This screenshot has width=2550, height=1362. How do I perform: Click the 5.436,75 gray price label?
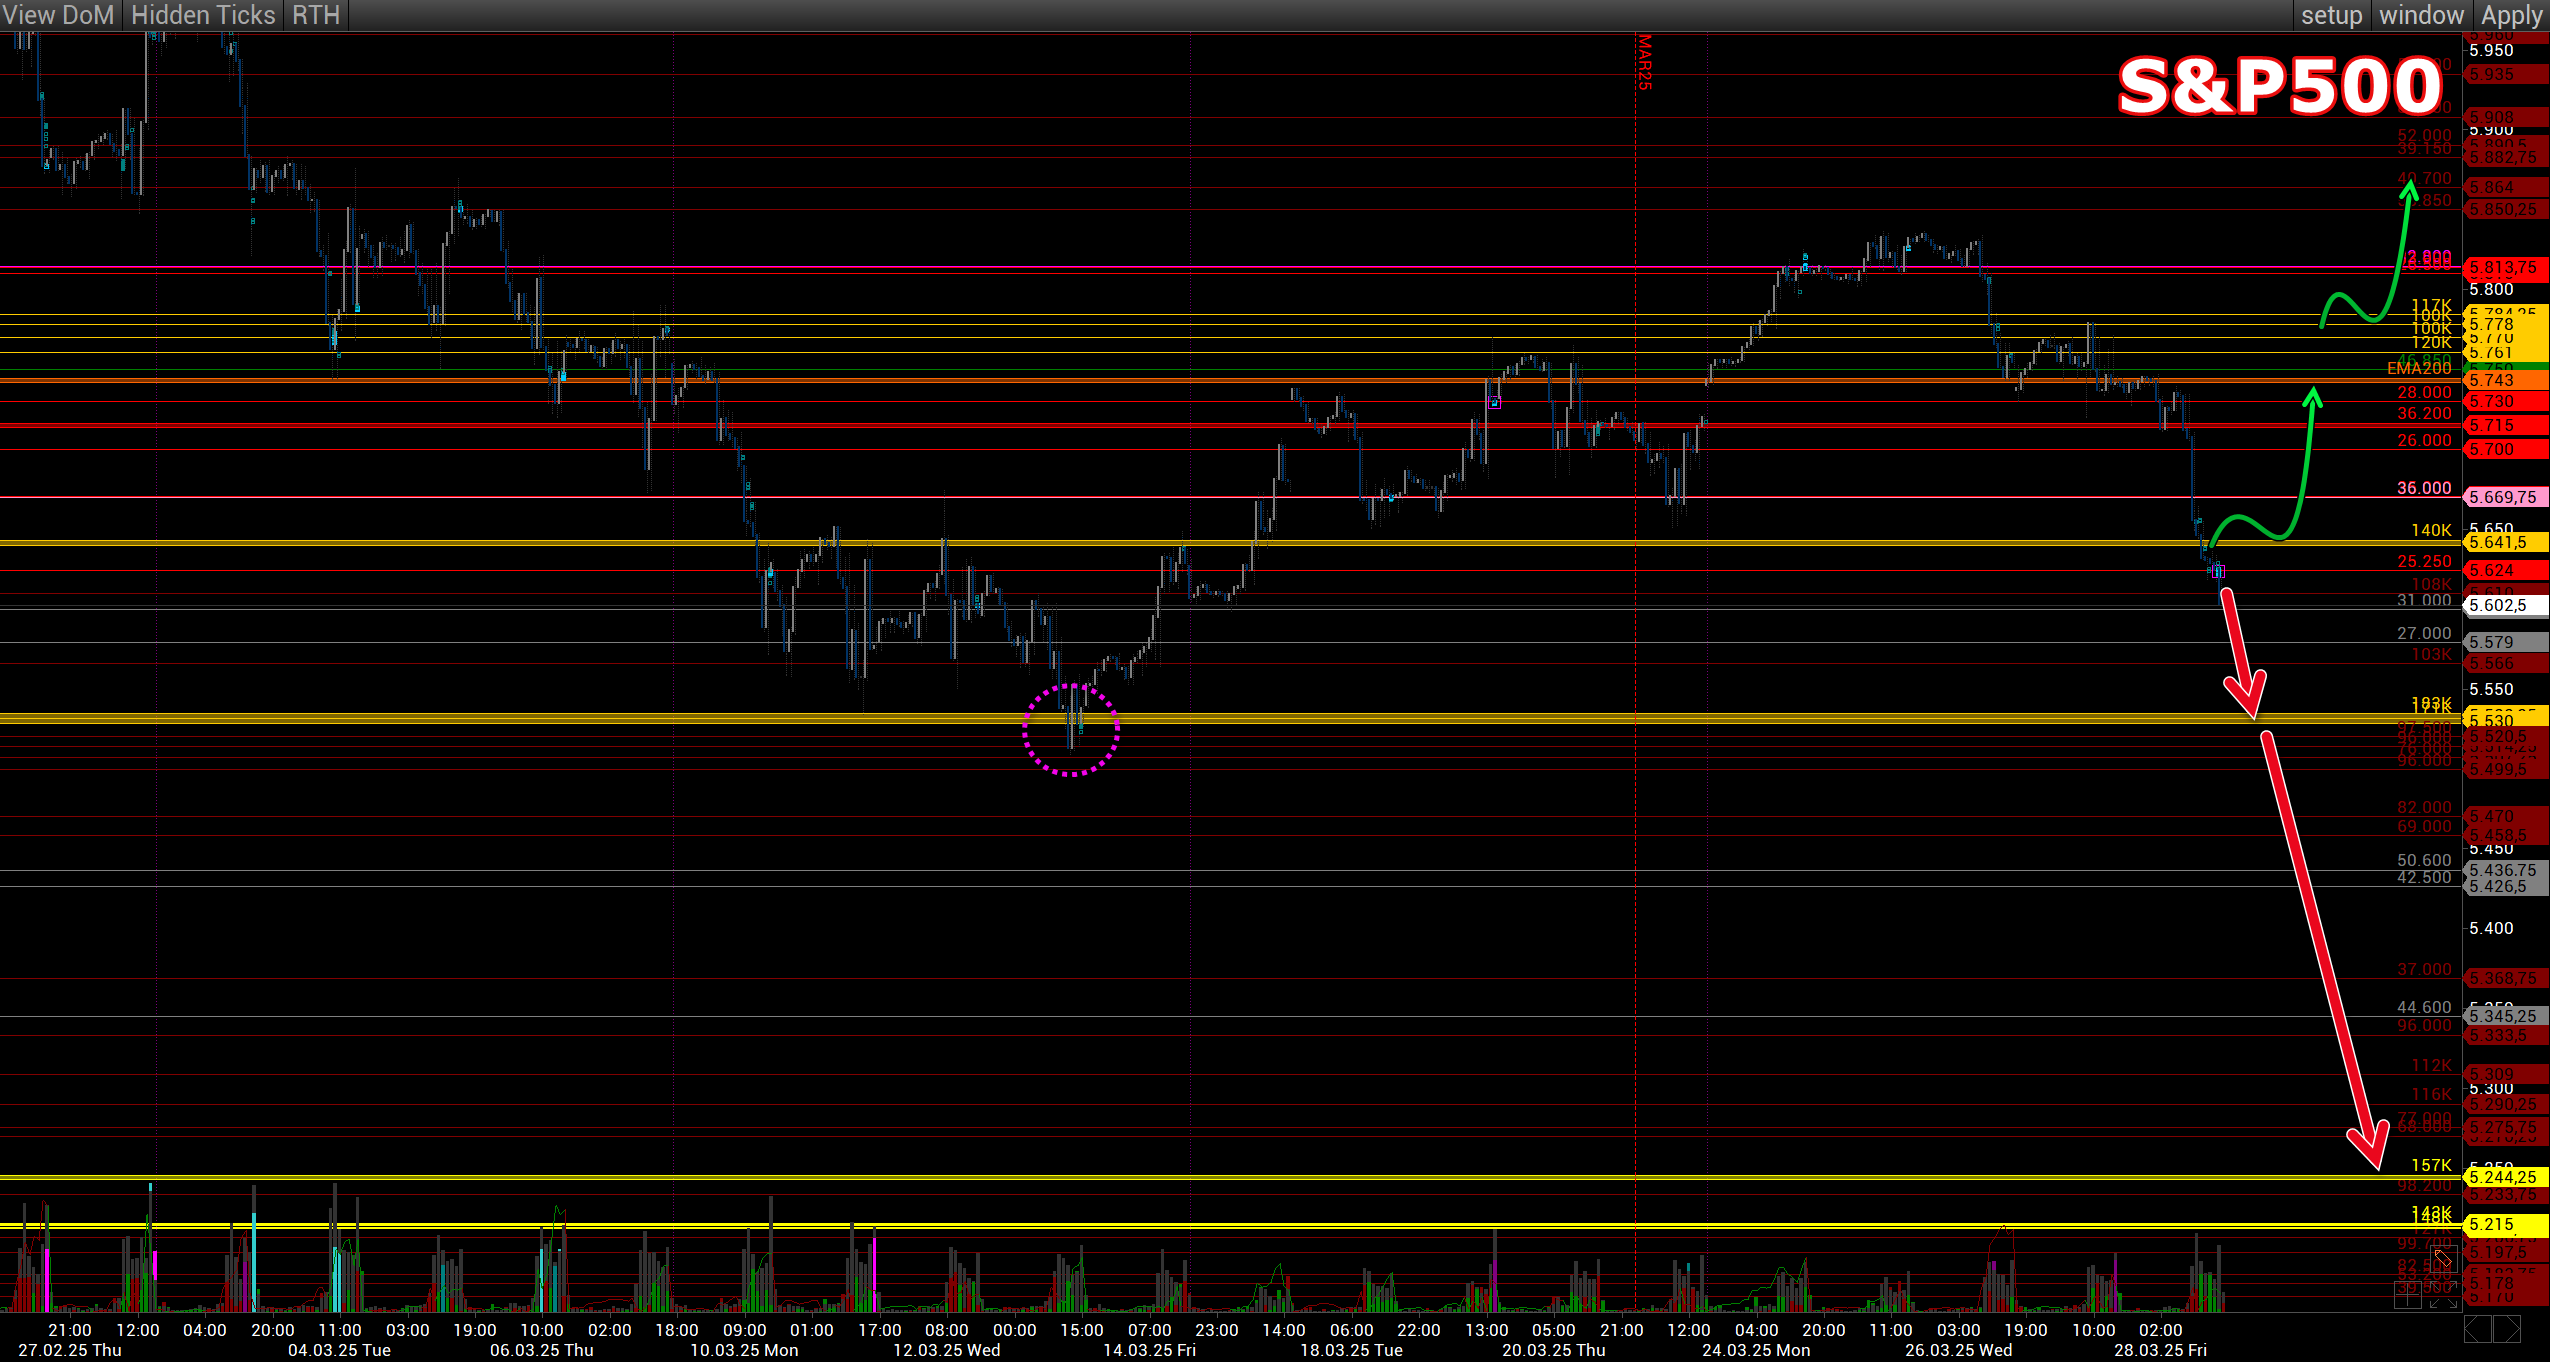tap(2506, 870)
